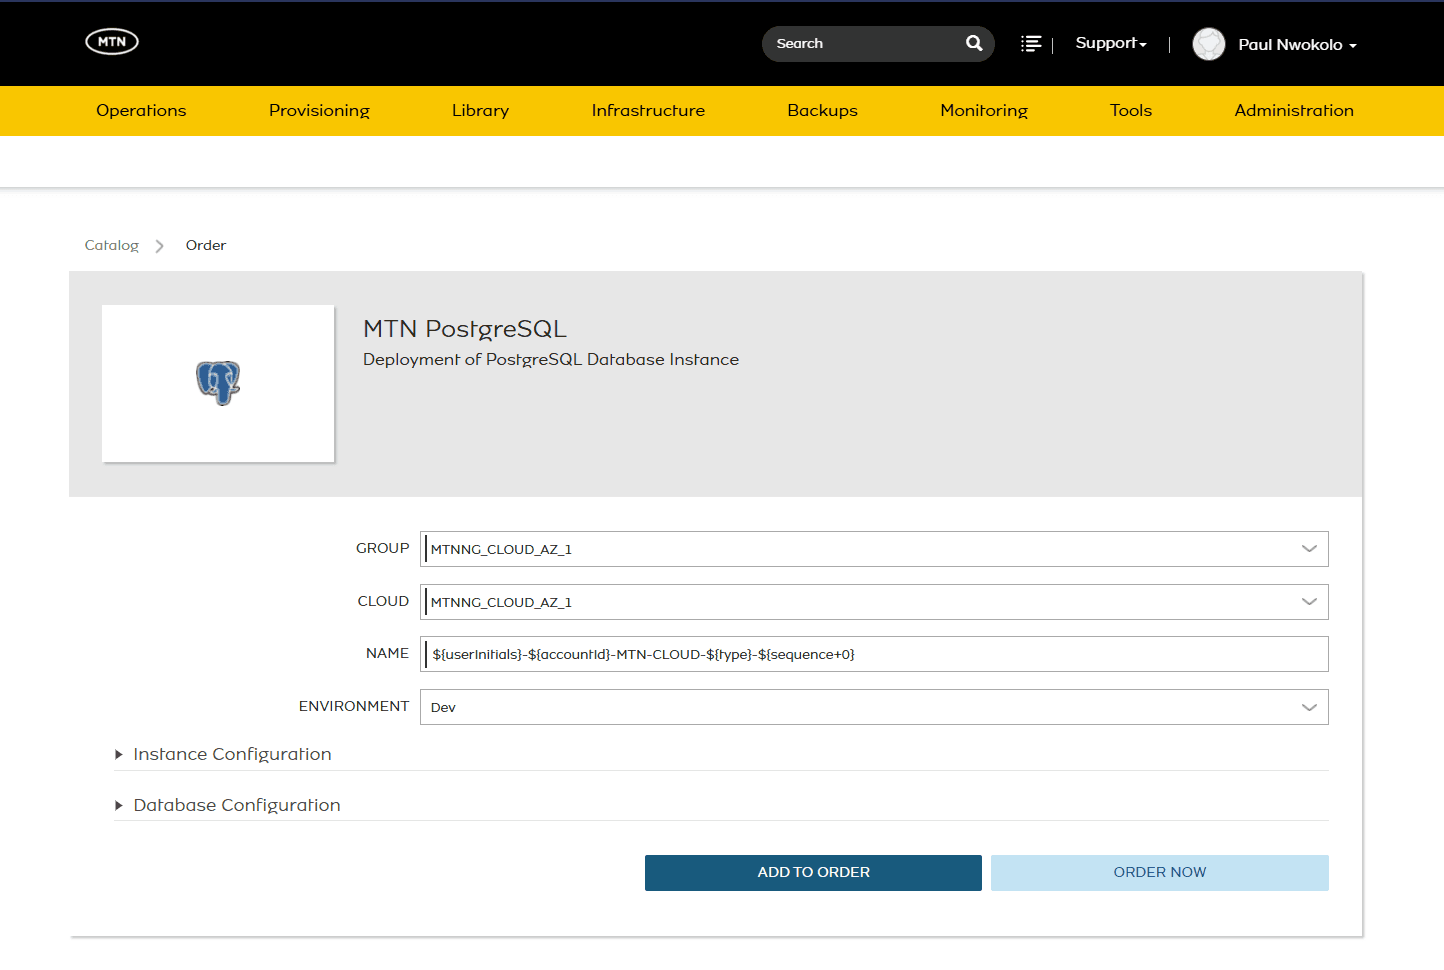The width and height of the screenshot is (1444, 970).
Task: Click the Order breadcrumb item
Action: click(x=206, y=245)
